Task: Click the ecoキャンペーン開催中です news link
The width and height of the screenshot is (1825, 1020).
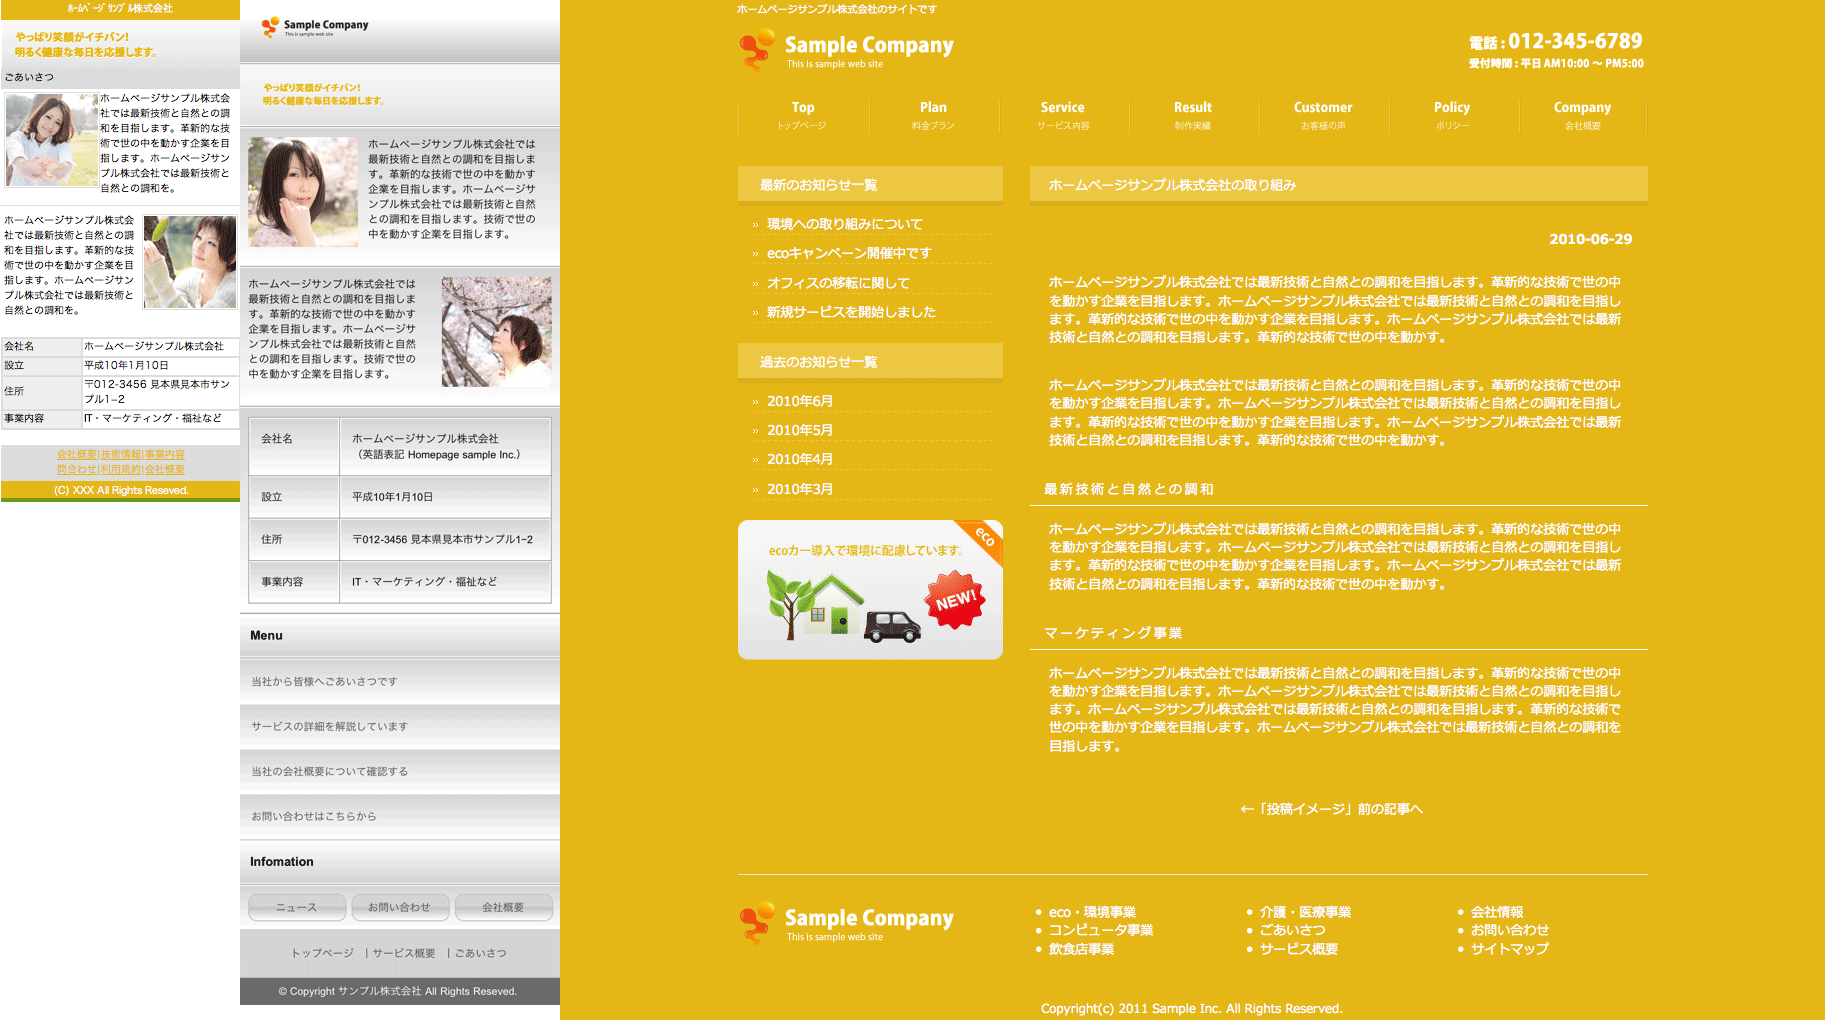Action: 848,253
